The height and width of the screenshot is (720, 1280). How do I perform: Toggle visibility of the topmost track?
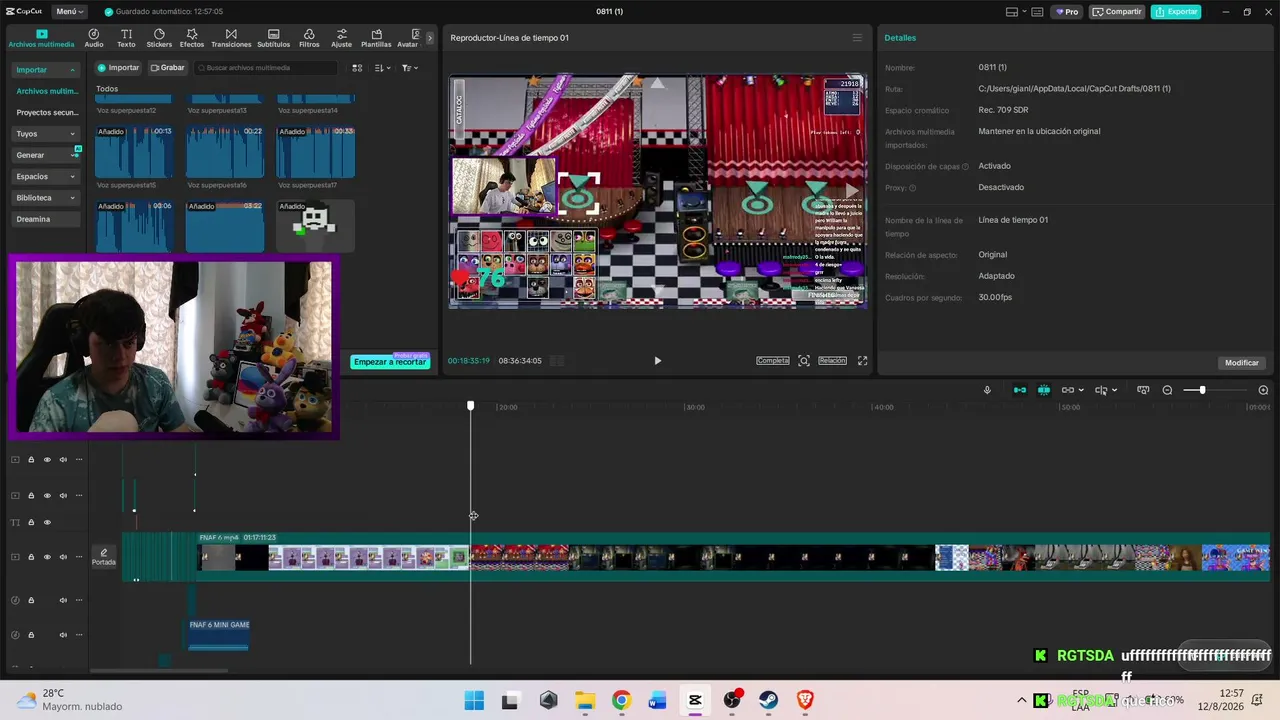(x=47, y=460)
